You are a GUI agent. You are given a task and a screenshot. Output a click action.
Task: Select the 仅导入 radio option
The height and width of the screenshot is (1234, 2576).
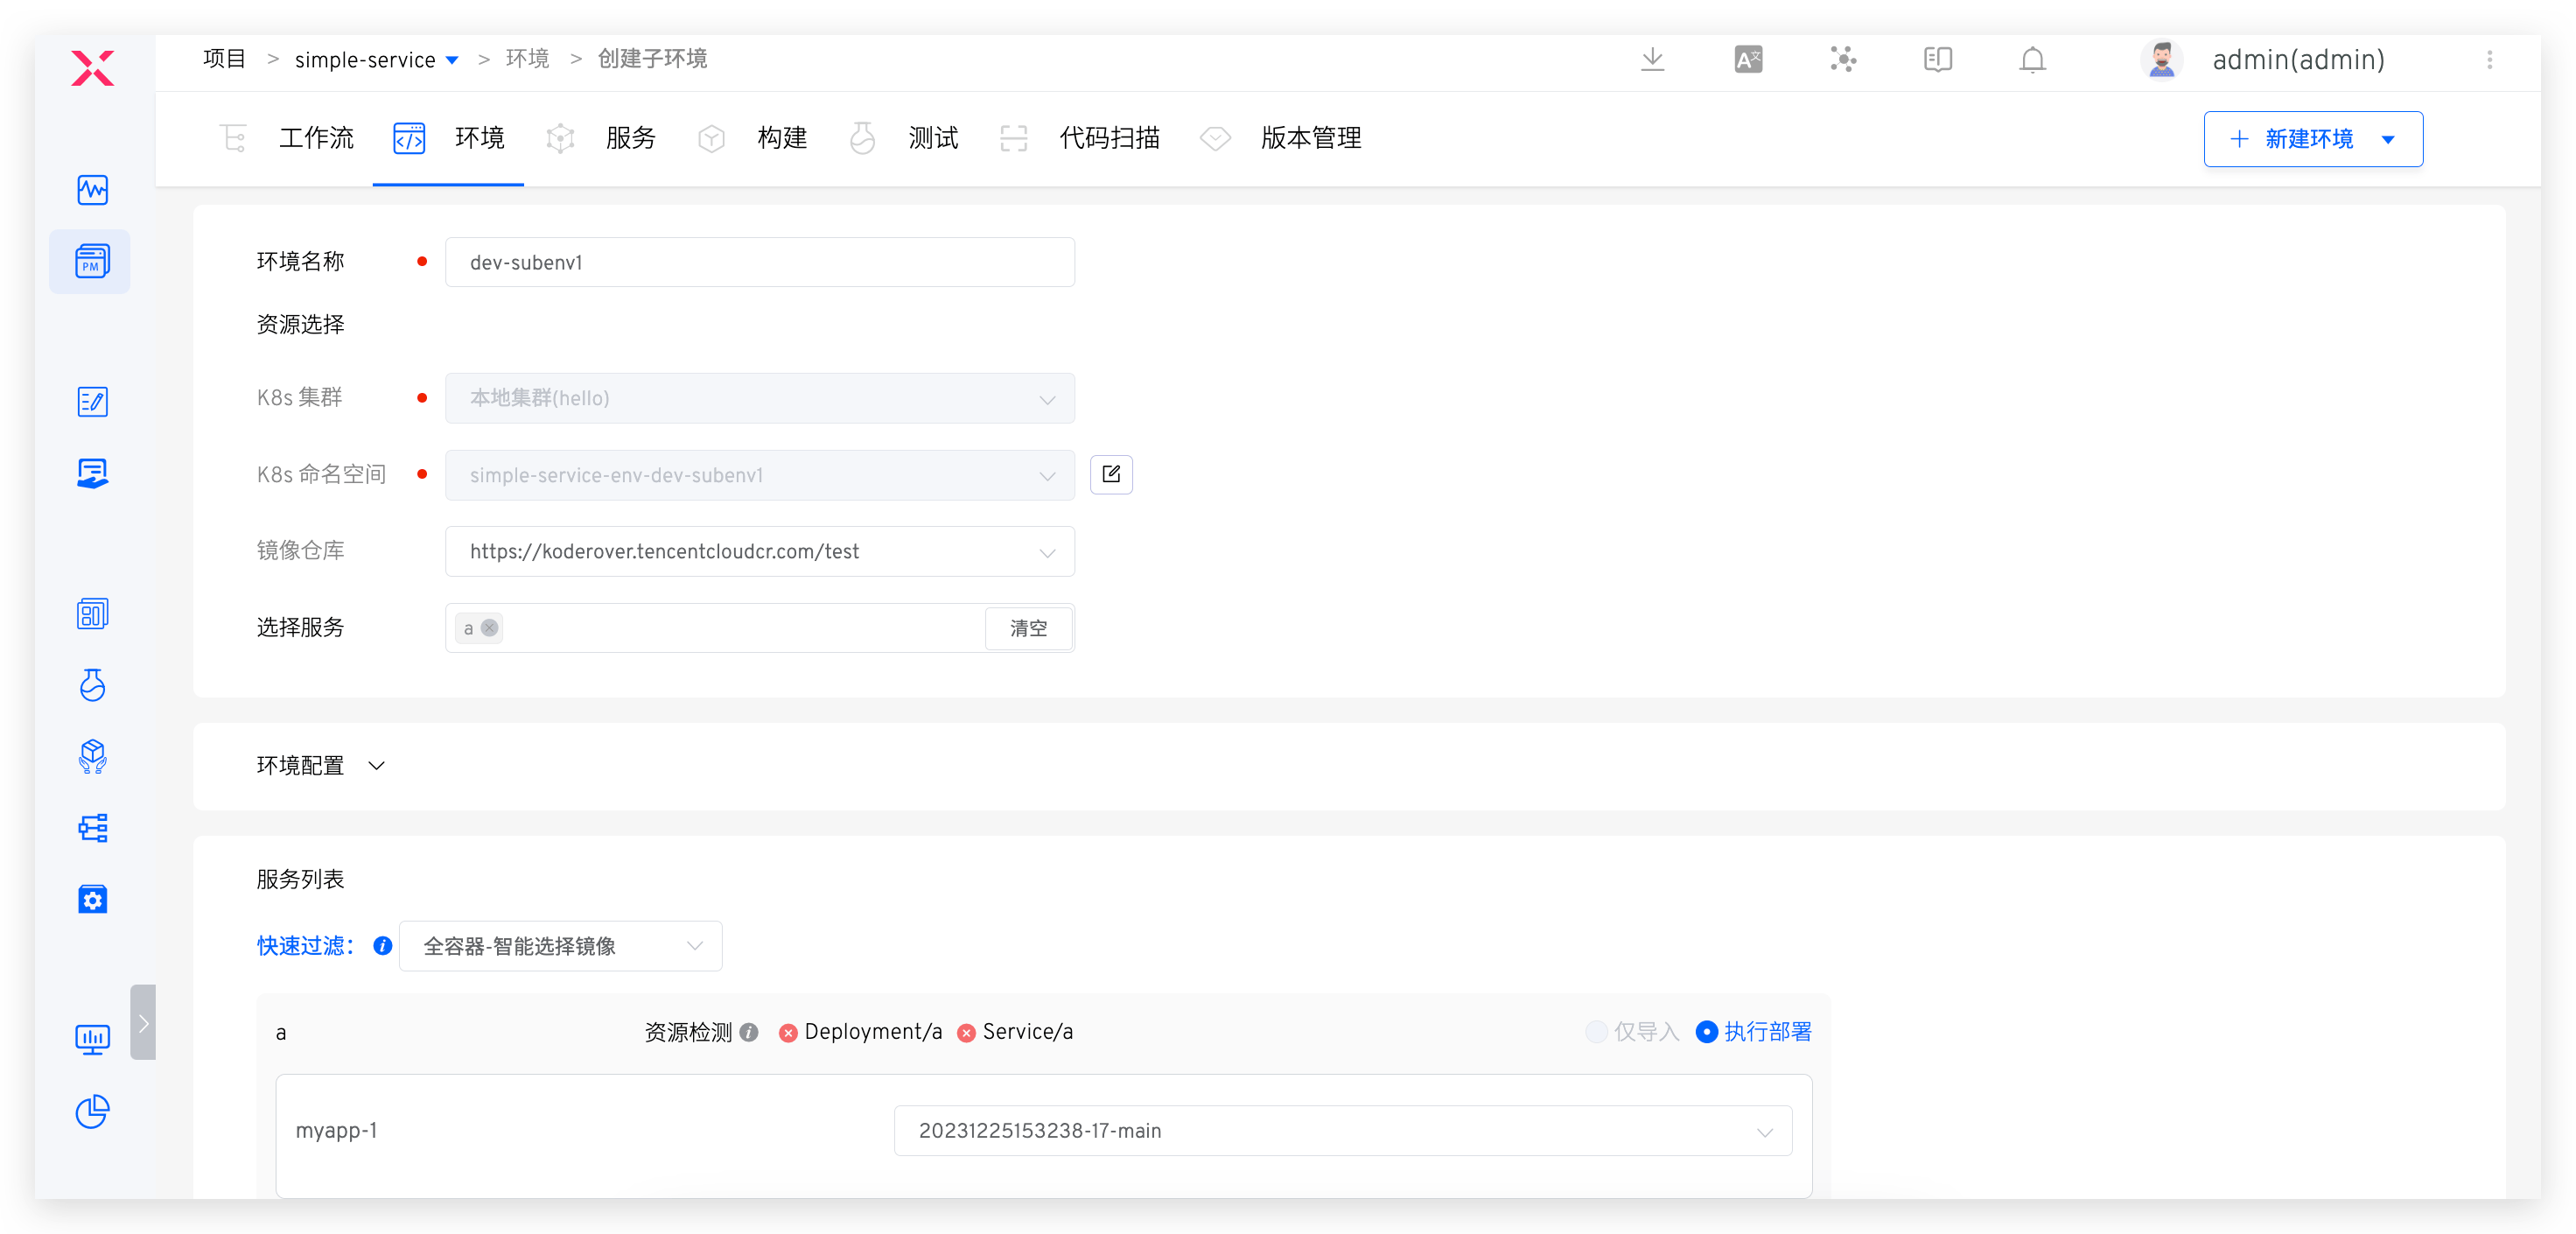tap(1633, 1032)
